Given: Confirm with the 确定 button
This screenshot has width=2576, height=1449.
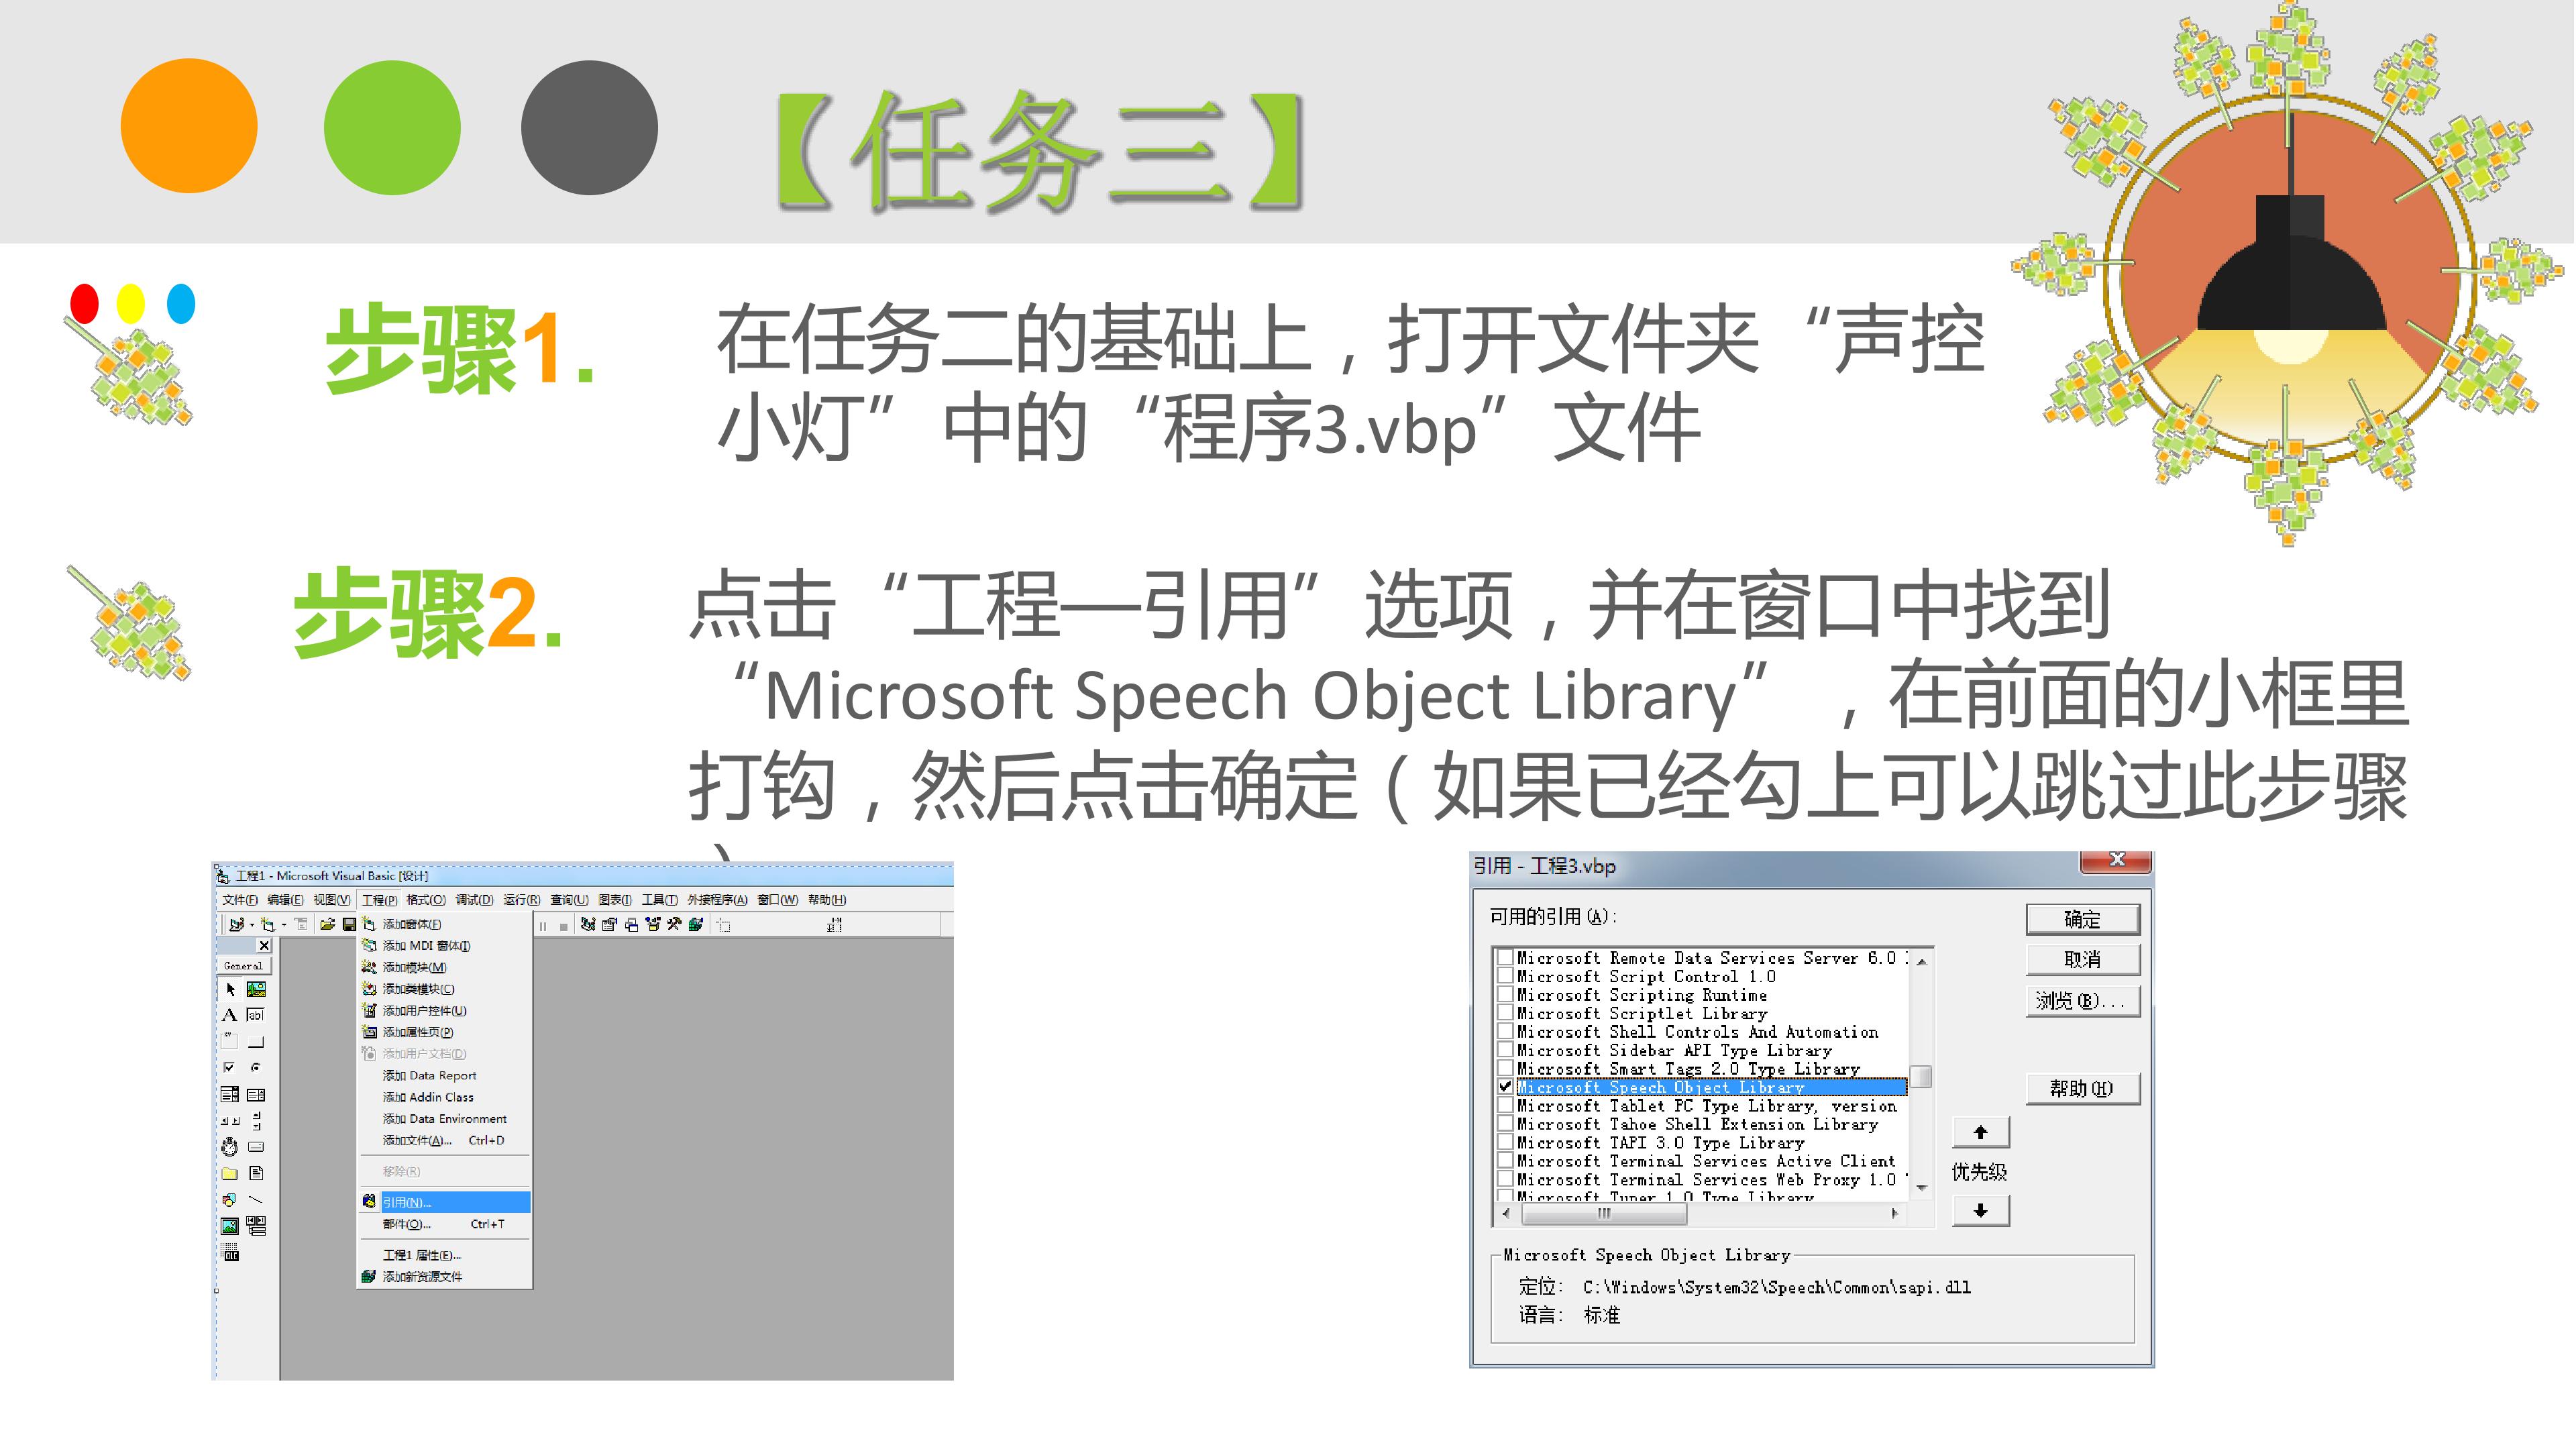Looking at the screenshot, I should click(2083, 919).
